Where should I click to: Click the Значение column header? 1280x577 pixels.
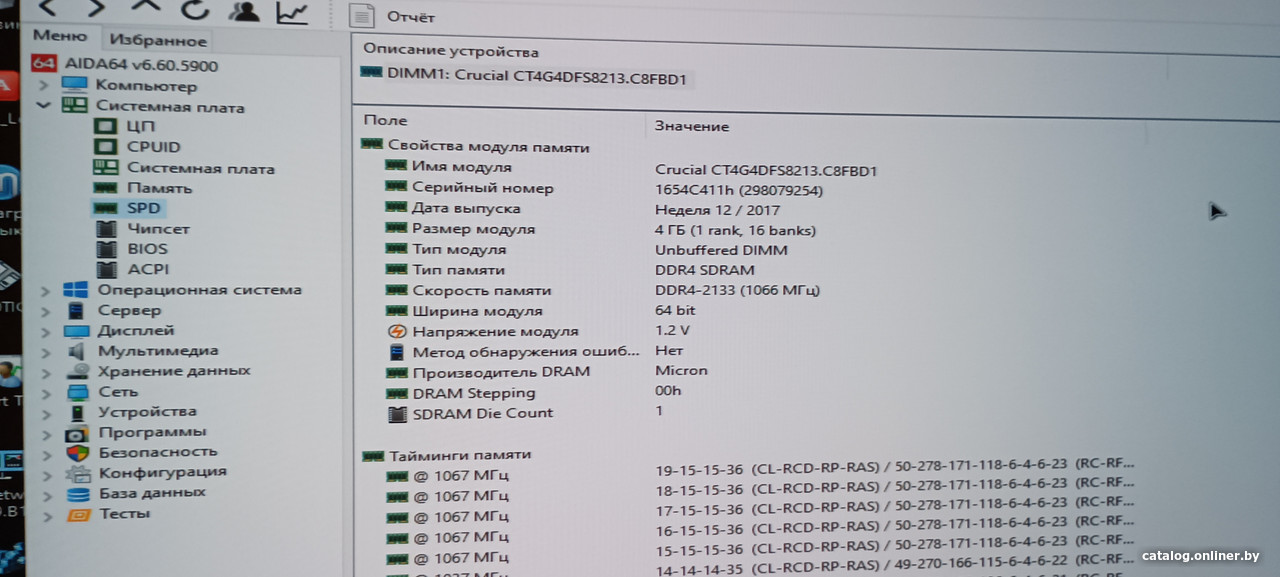[x=692, y=126]
